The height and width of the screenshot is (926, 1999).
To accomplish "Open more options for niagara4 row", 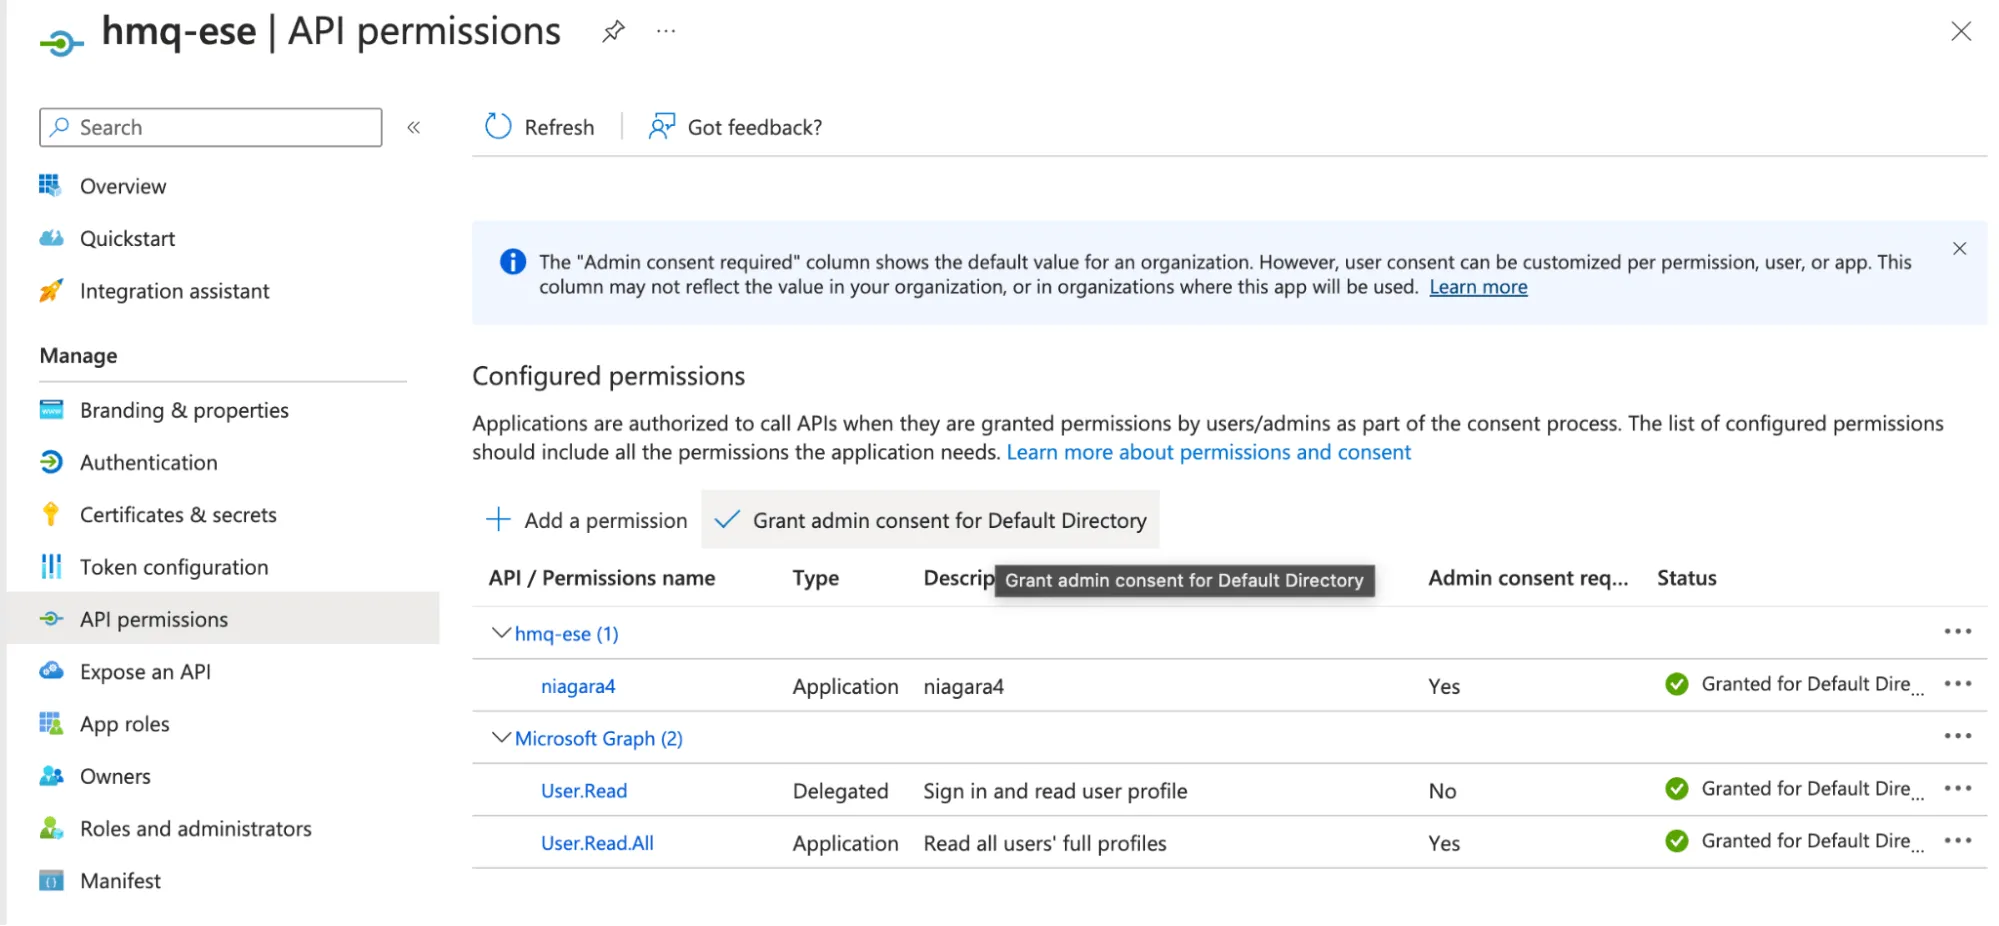I will (x=1957, y=684).
